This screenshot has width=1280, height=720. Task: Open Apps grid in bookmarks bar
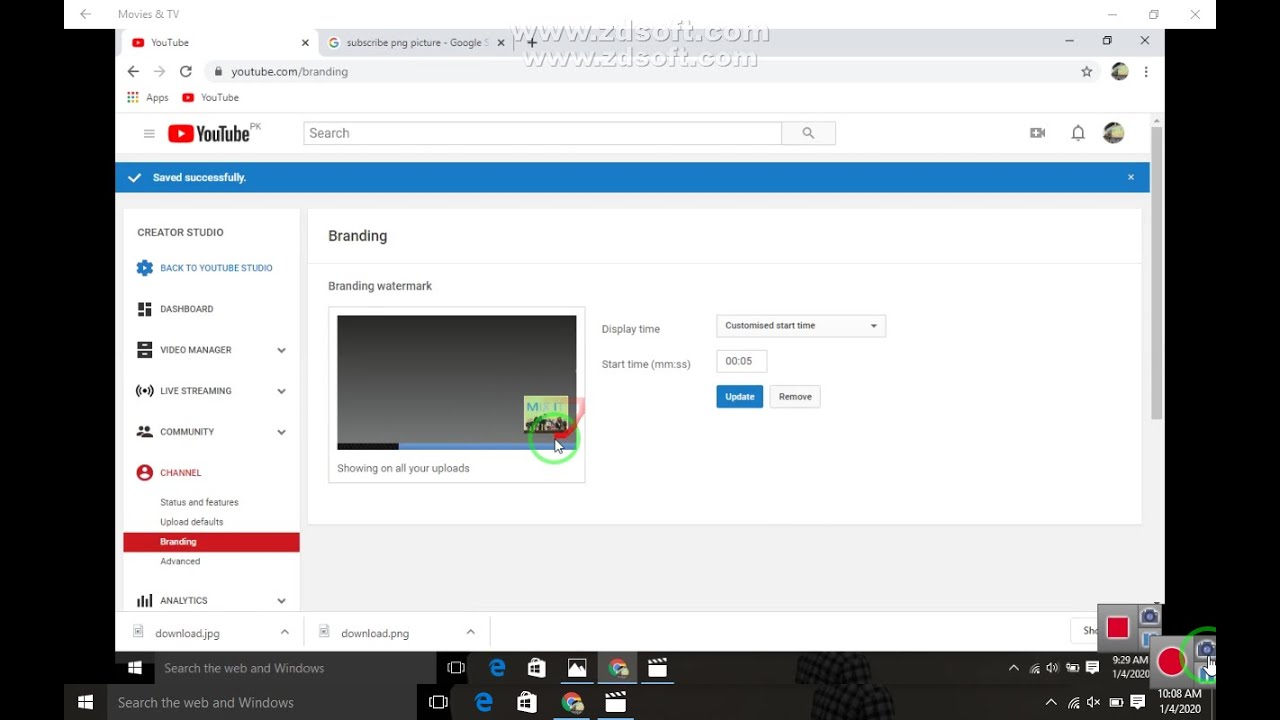[147, 97]
